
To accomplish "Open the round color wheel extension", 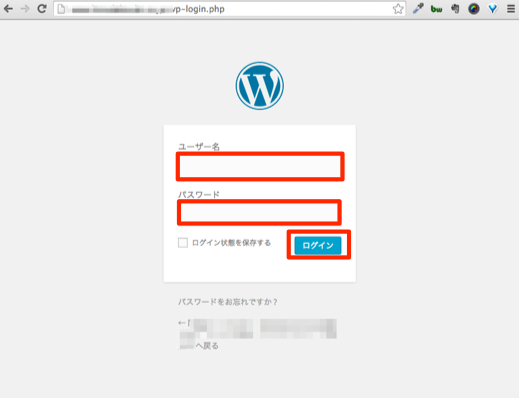I will pyautogui.click(x=474, y=9).
